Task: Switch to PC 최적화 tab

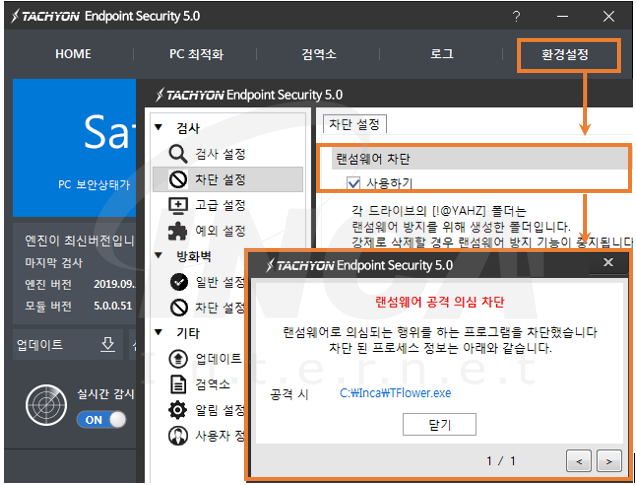Action: pos(196,54)
